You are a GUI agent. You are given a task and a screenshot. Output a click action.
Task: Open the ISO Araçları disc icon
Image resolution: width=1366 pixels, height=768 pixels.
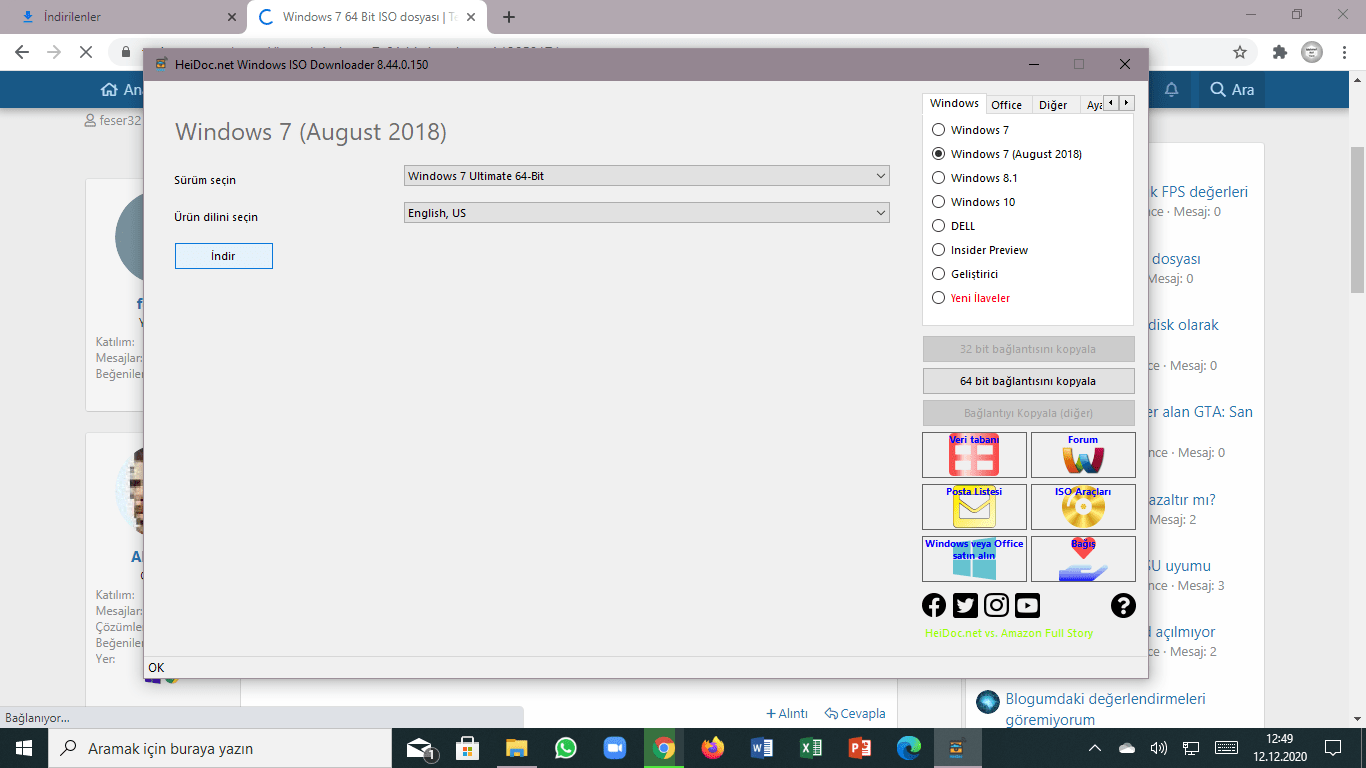[1083, 507]
